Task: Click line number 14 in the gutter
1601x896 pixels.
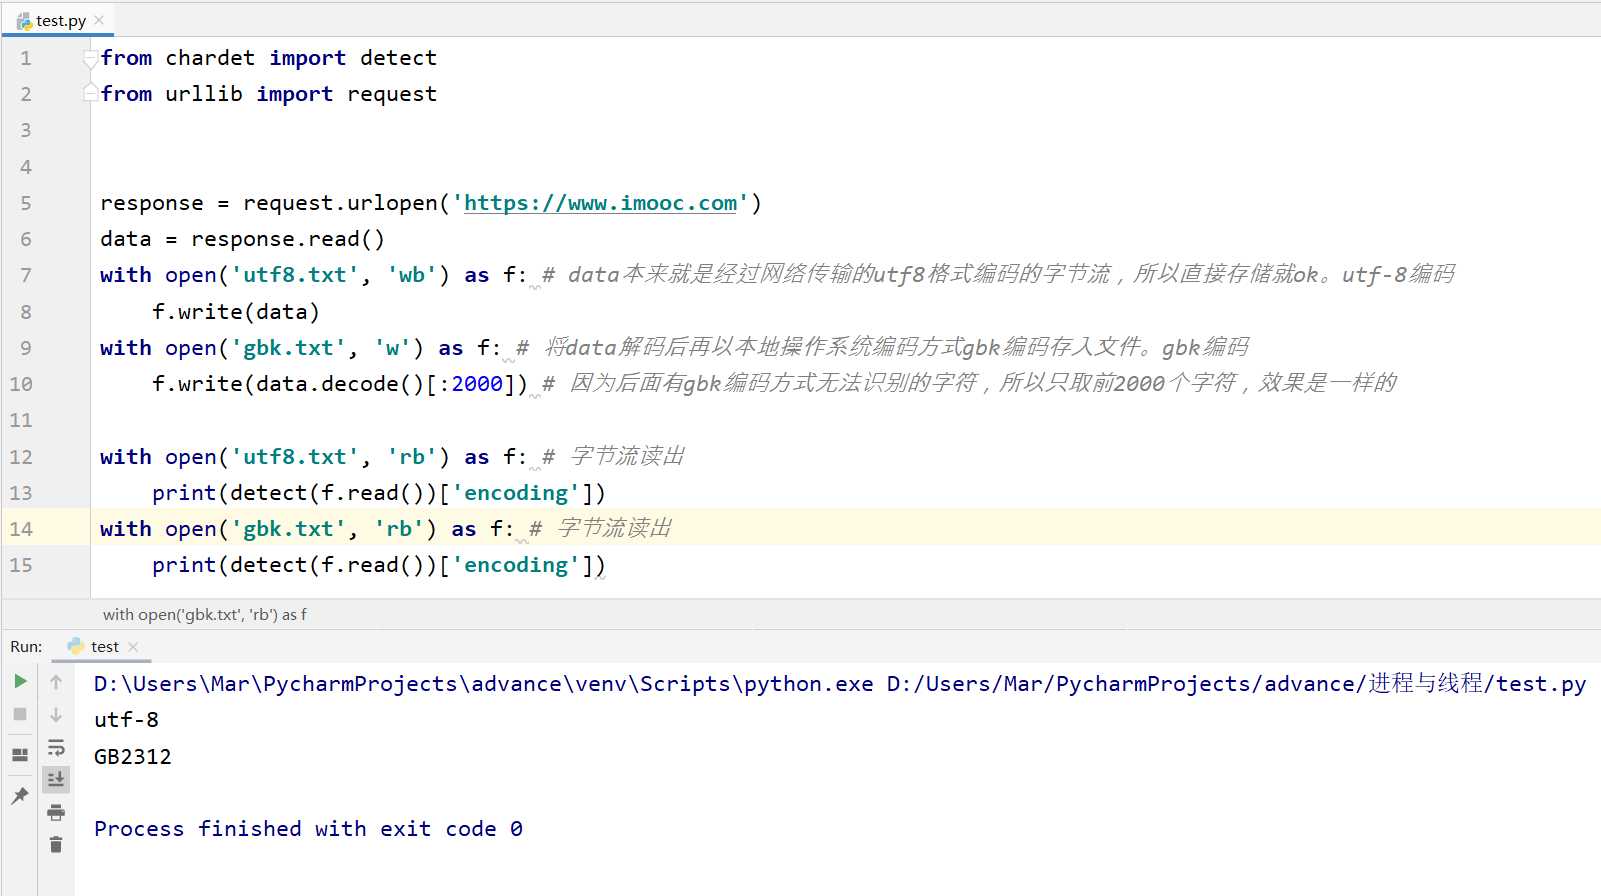Action: click(21, 529)
